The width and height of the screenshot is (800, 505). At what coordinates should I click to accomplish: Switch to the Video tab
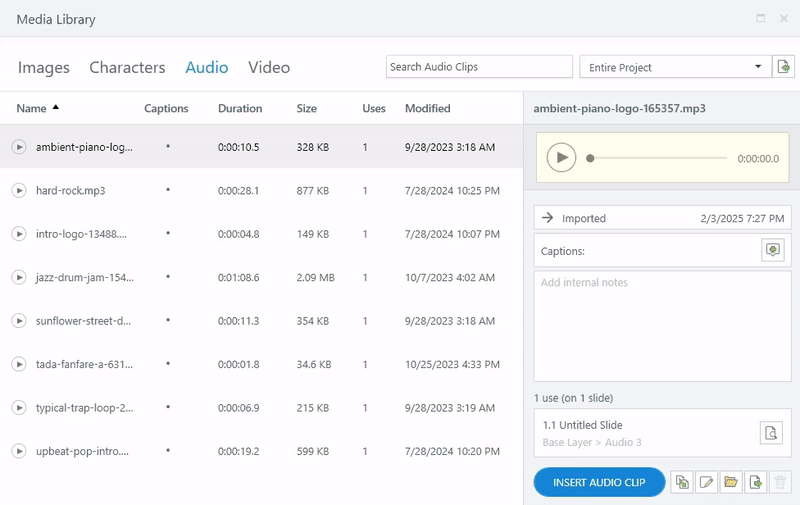[269, 68]
